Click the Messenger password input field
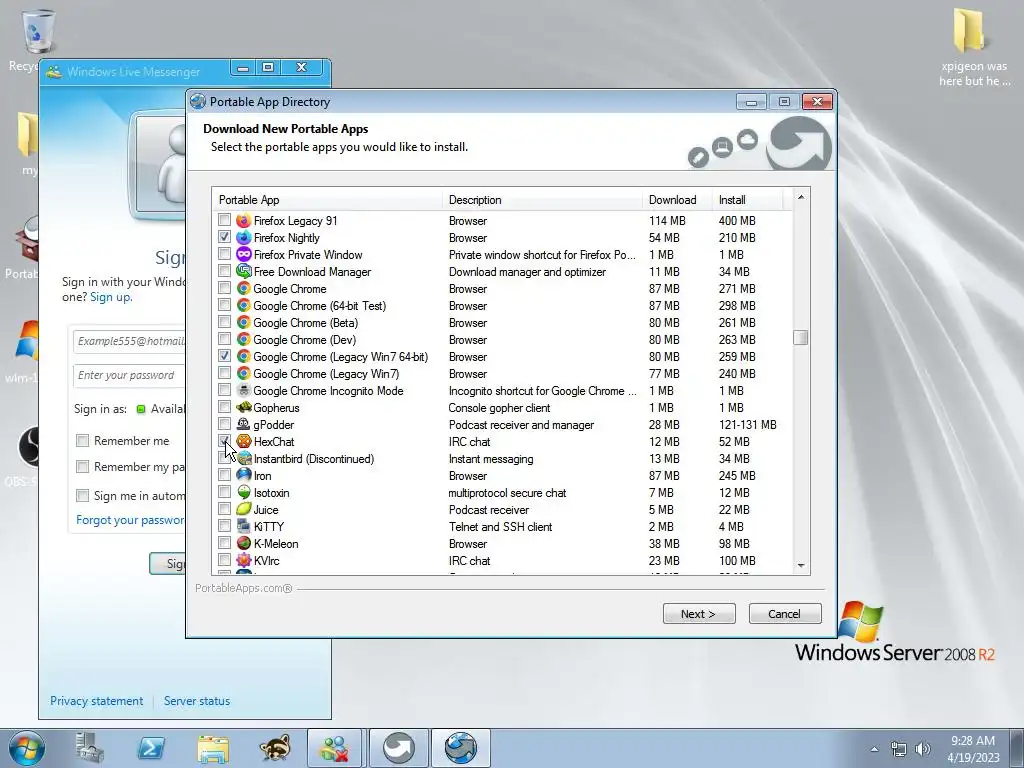Screen dimensions: 1024x768 click(x=130, y=376)
